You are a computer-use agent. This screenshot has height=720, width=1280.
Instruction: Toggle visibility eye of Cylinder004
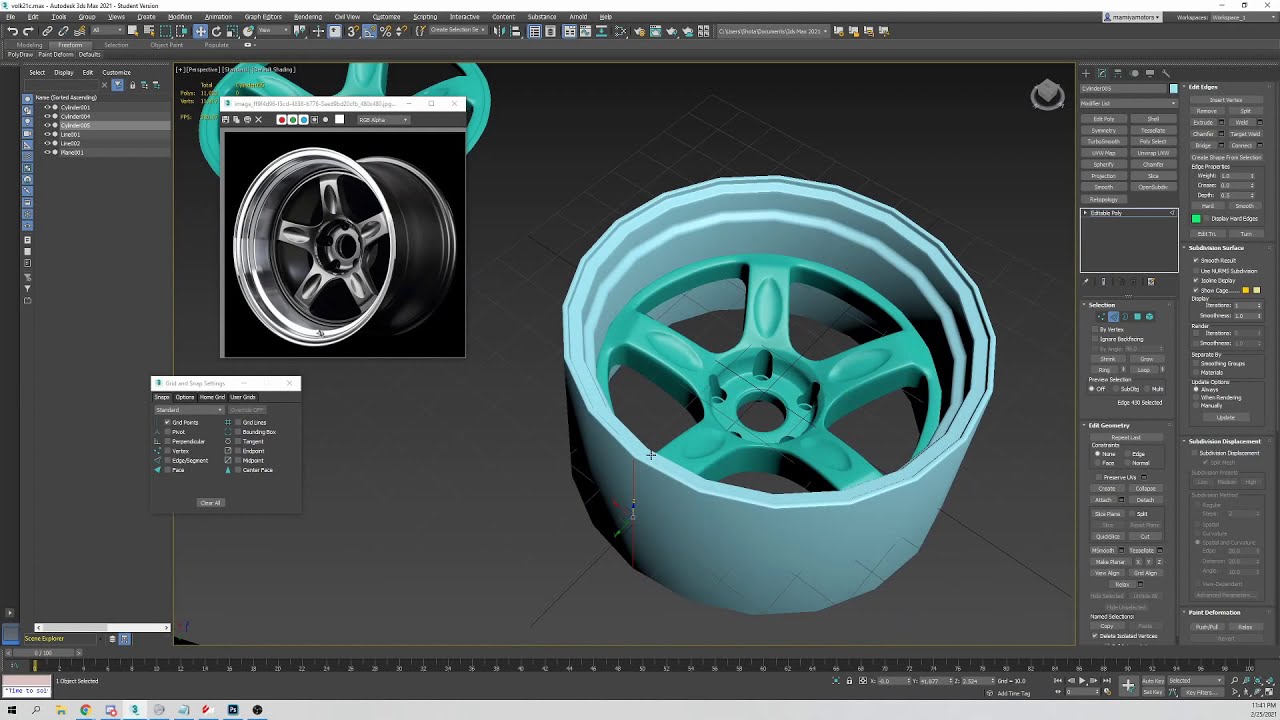47,116
